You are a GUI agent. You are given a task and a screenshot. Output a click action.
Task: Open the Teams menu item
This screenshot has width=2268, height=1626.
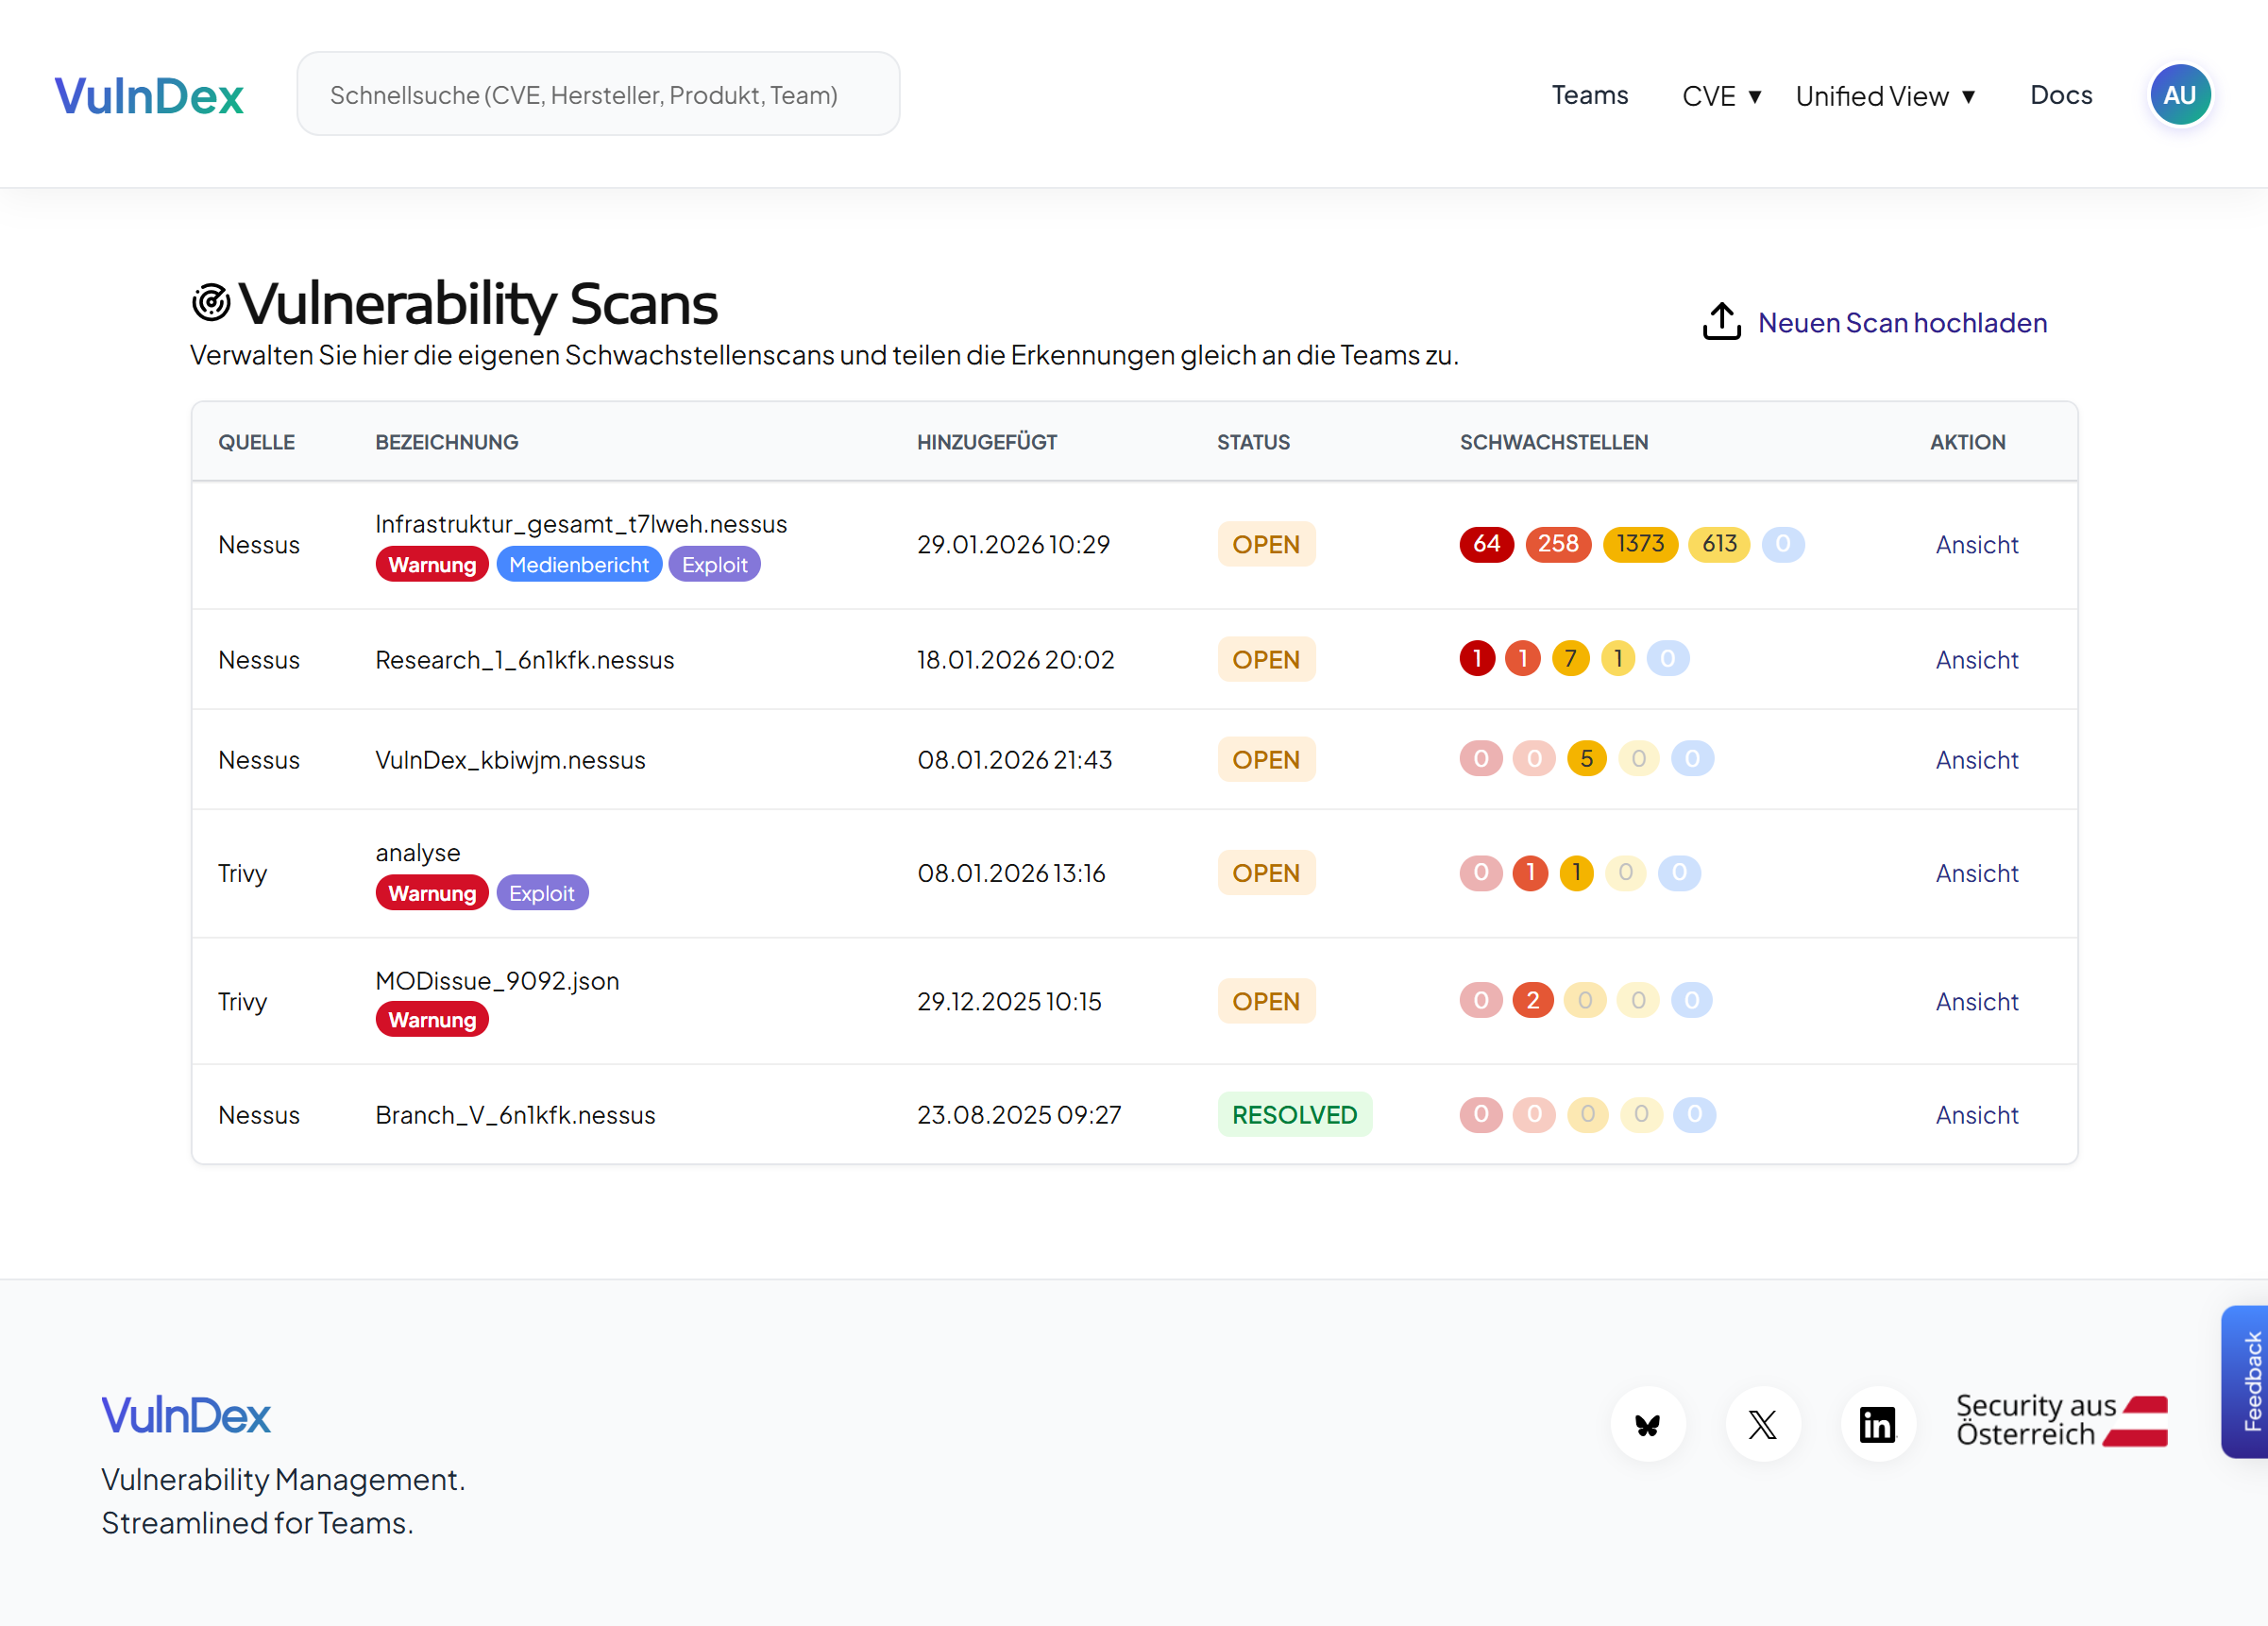tap(1589, 95)
